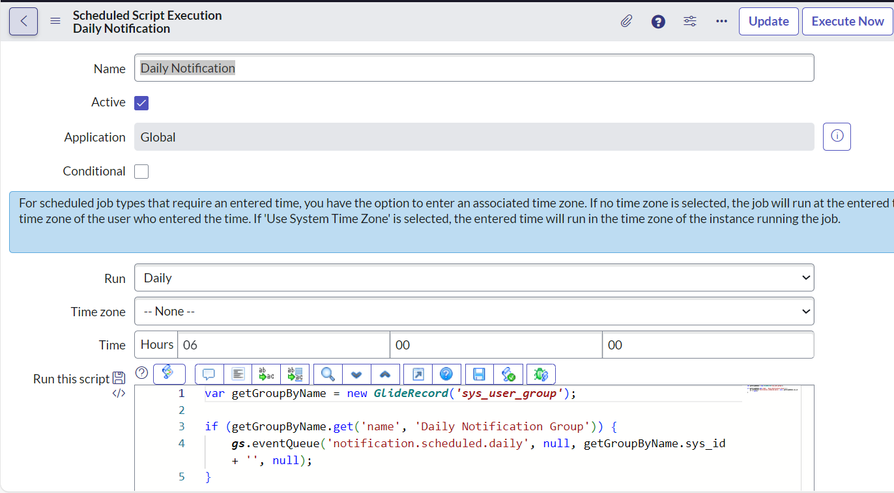Viewport: 894px width, 493px height.
Task: Go back using the header arrow
Action: tap(23, 22)
